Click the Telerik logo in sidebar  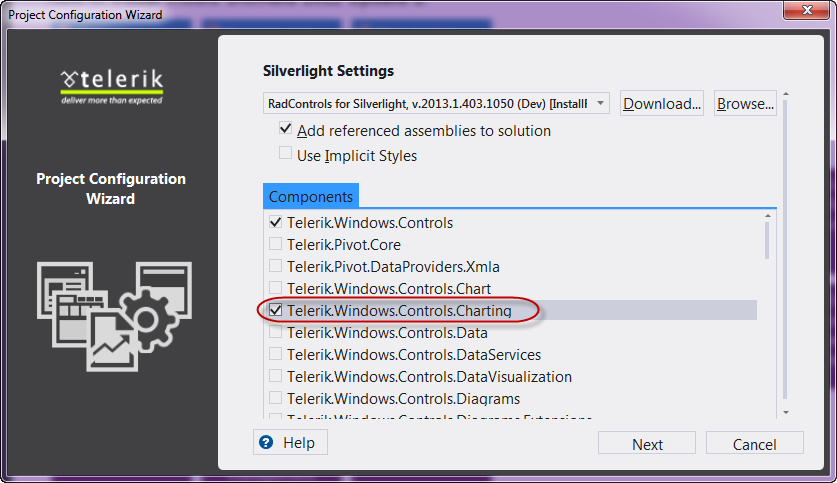pyautogui.click(x=111, y=84)
